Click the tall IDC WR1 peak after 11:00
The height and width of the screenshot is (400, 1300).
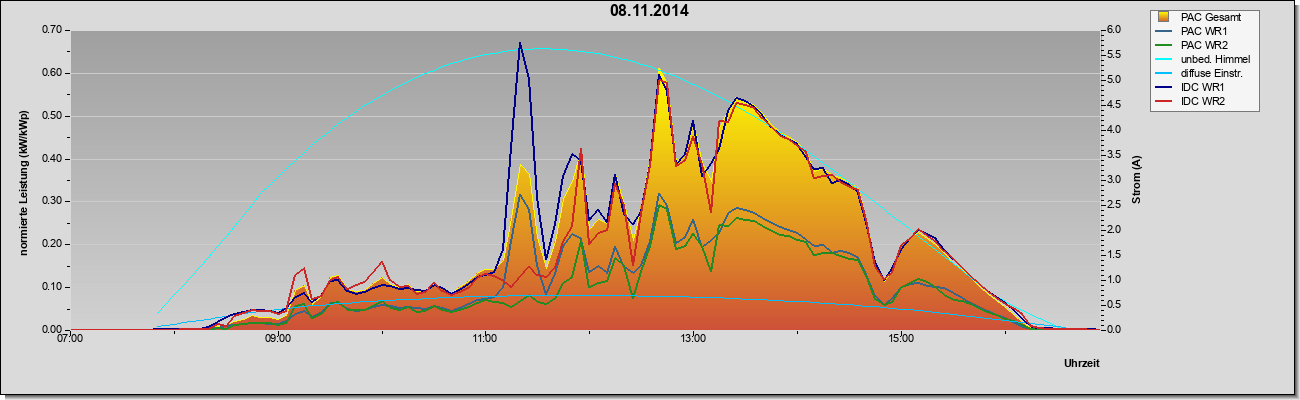point(520,45)
